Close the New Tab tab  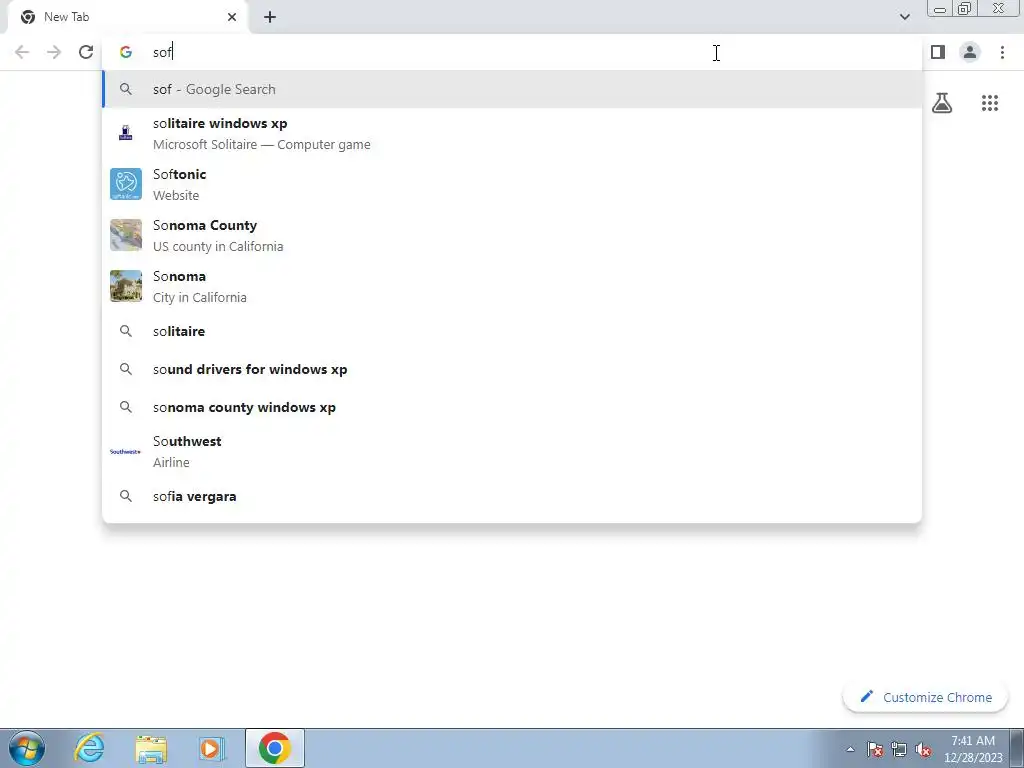[x=232, y=17]
